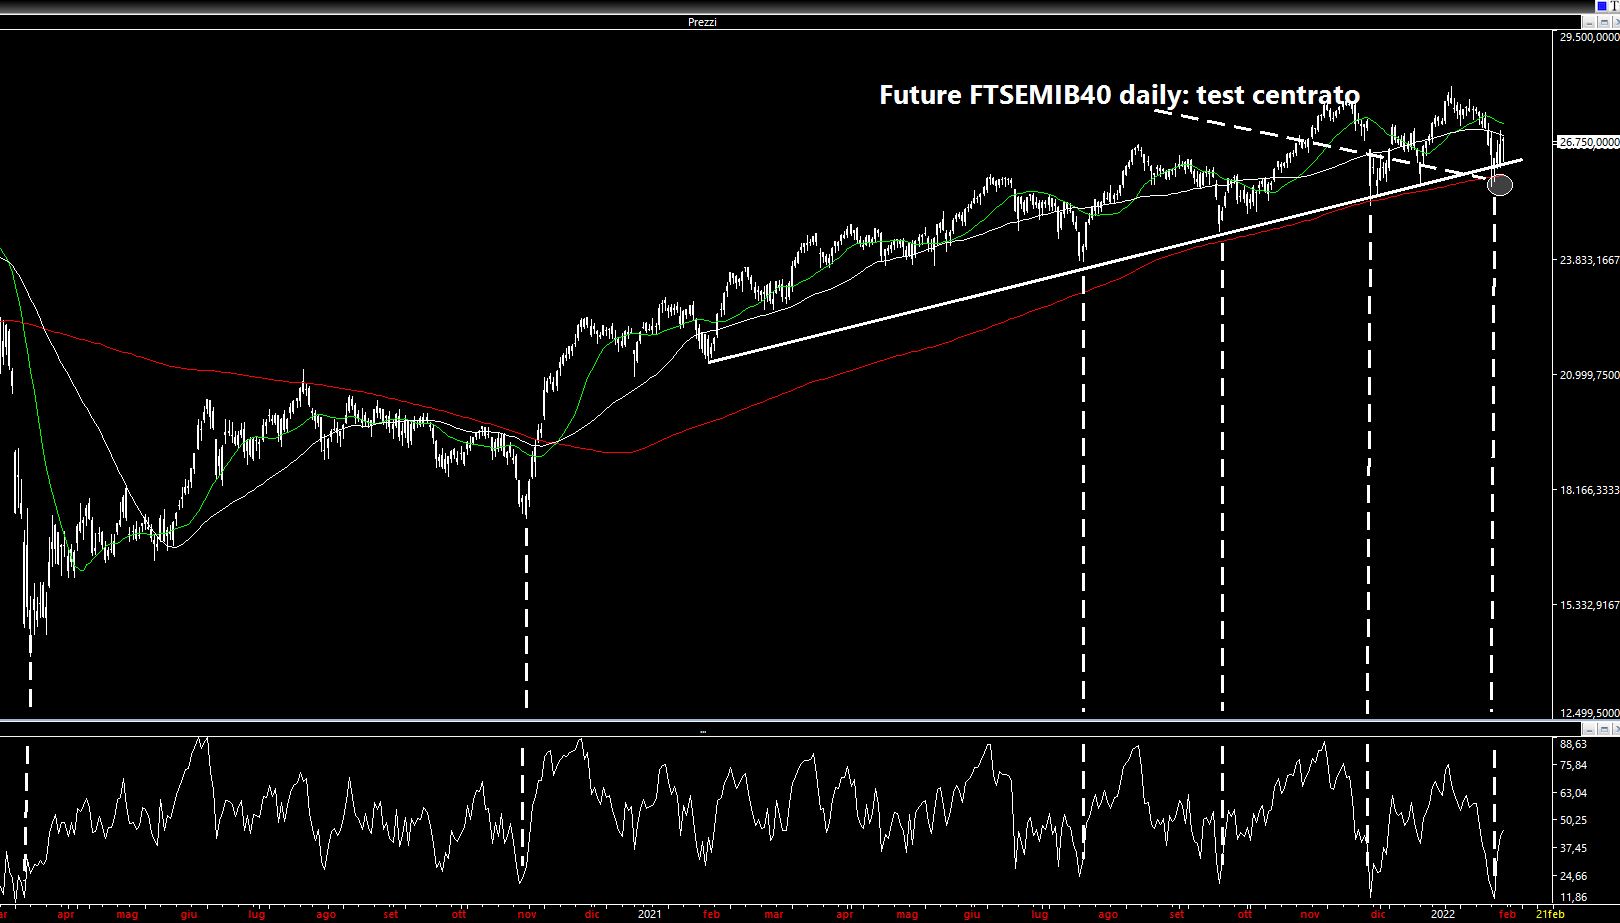Click the 88,63 oscillator scale value
The image size is (1620, 923).
(x=1573, y=745)
